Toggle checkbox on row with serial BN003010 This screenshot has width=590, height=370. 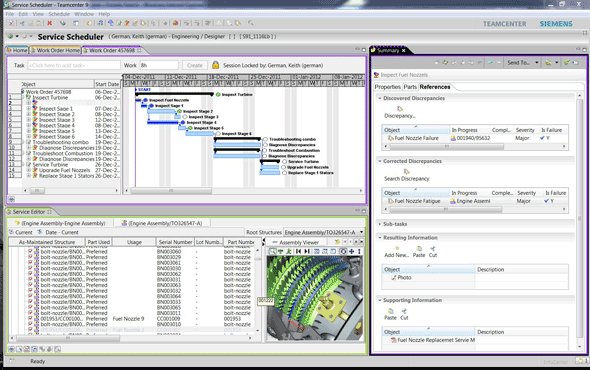(31, 324)
